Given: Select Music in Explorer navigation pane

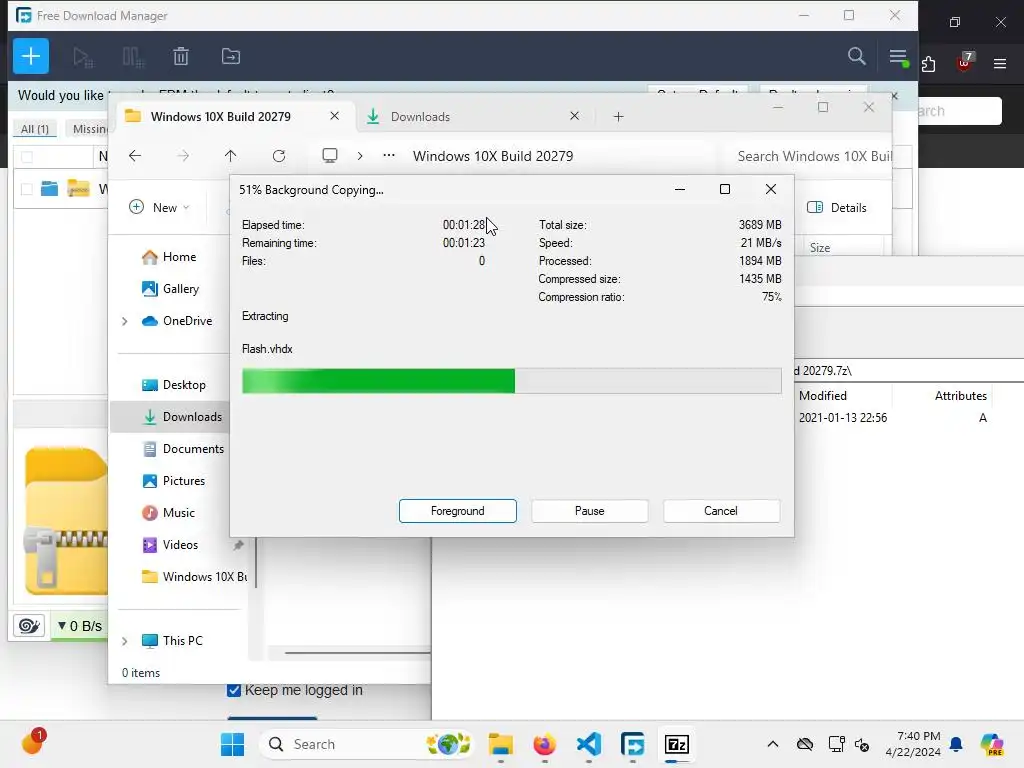Looking at the screenshot, I should pyautogui.click(x=168, y=513).
